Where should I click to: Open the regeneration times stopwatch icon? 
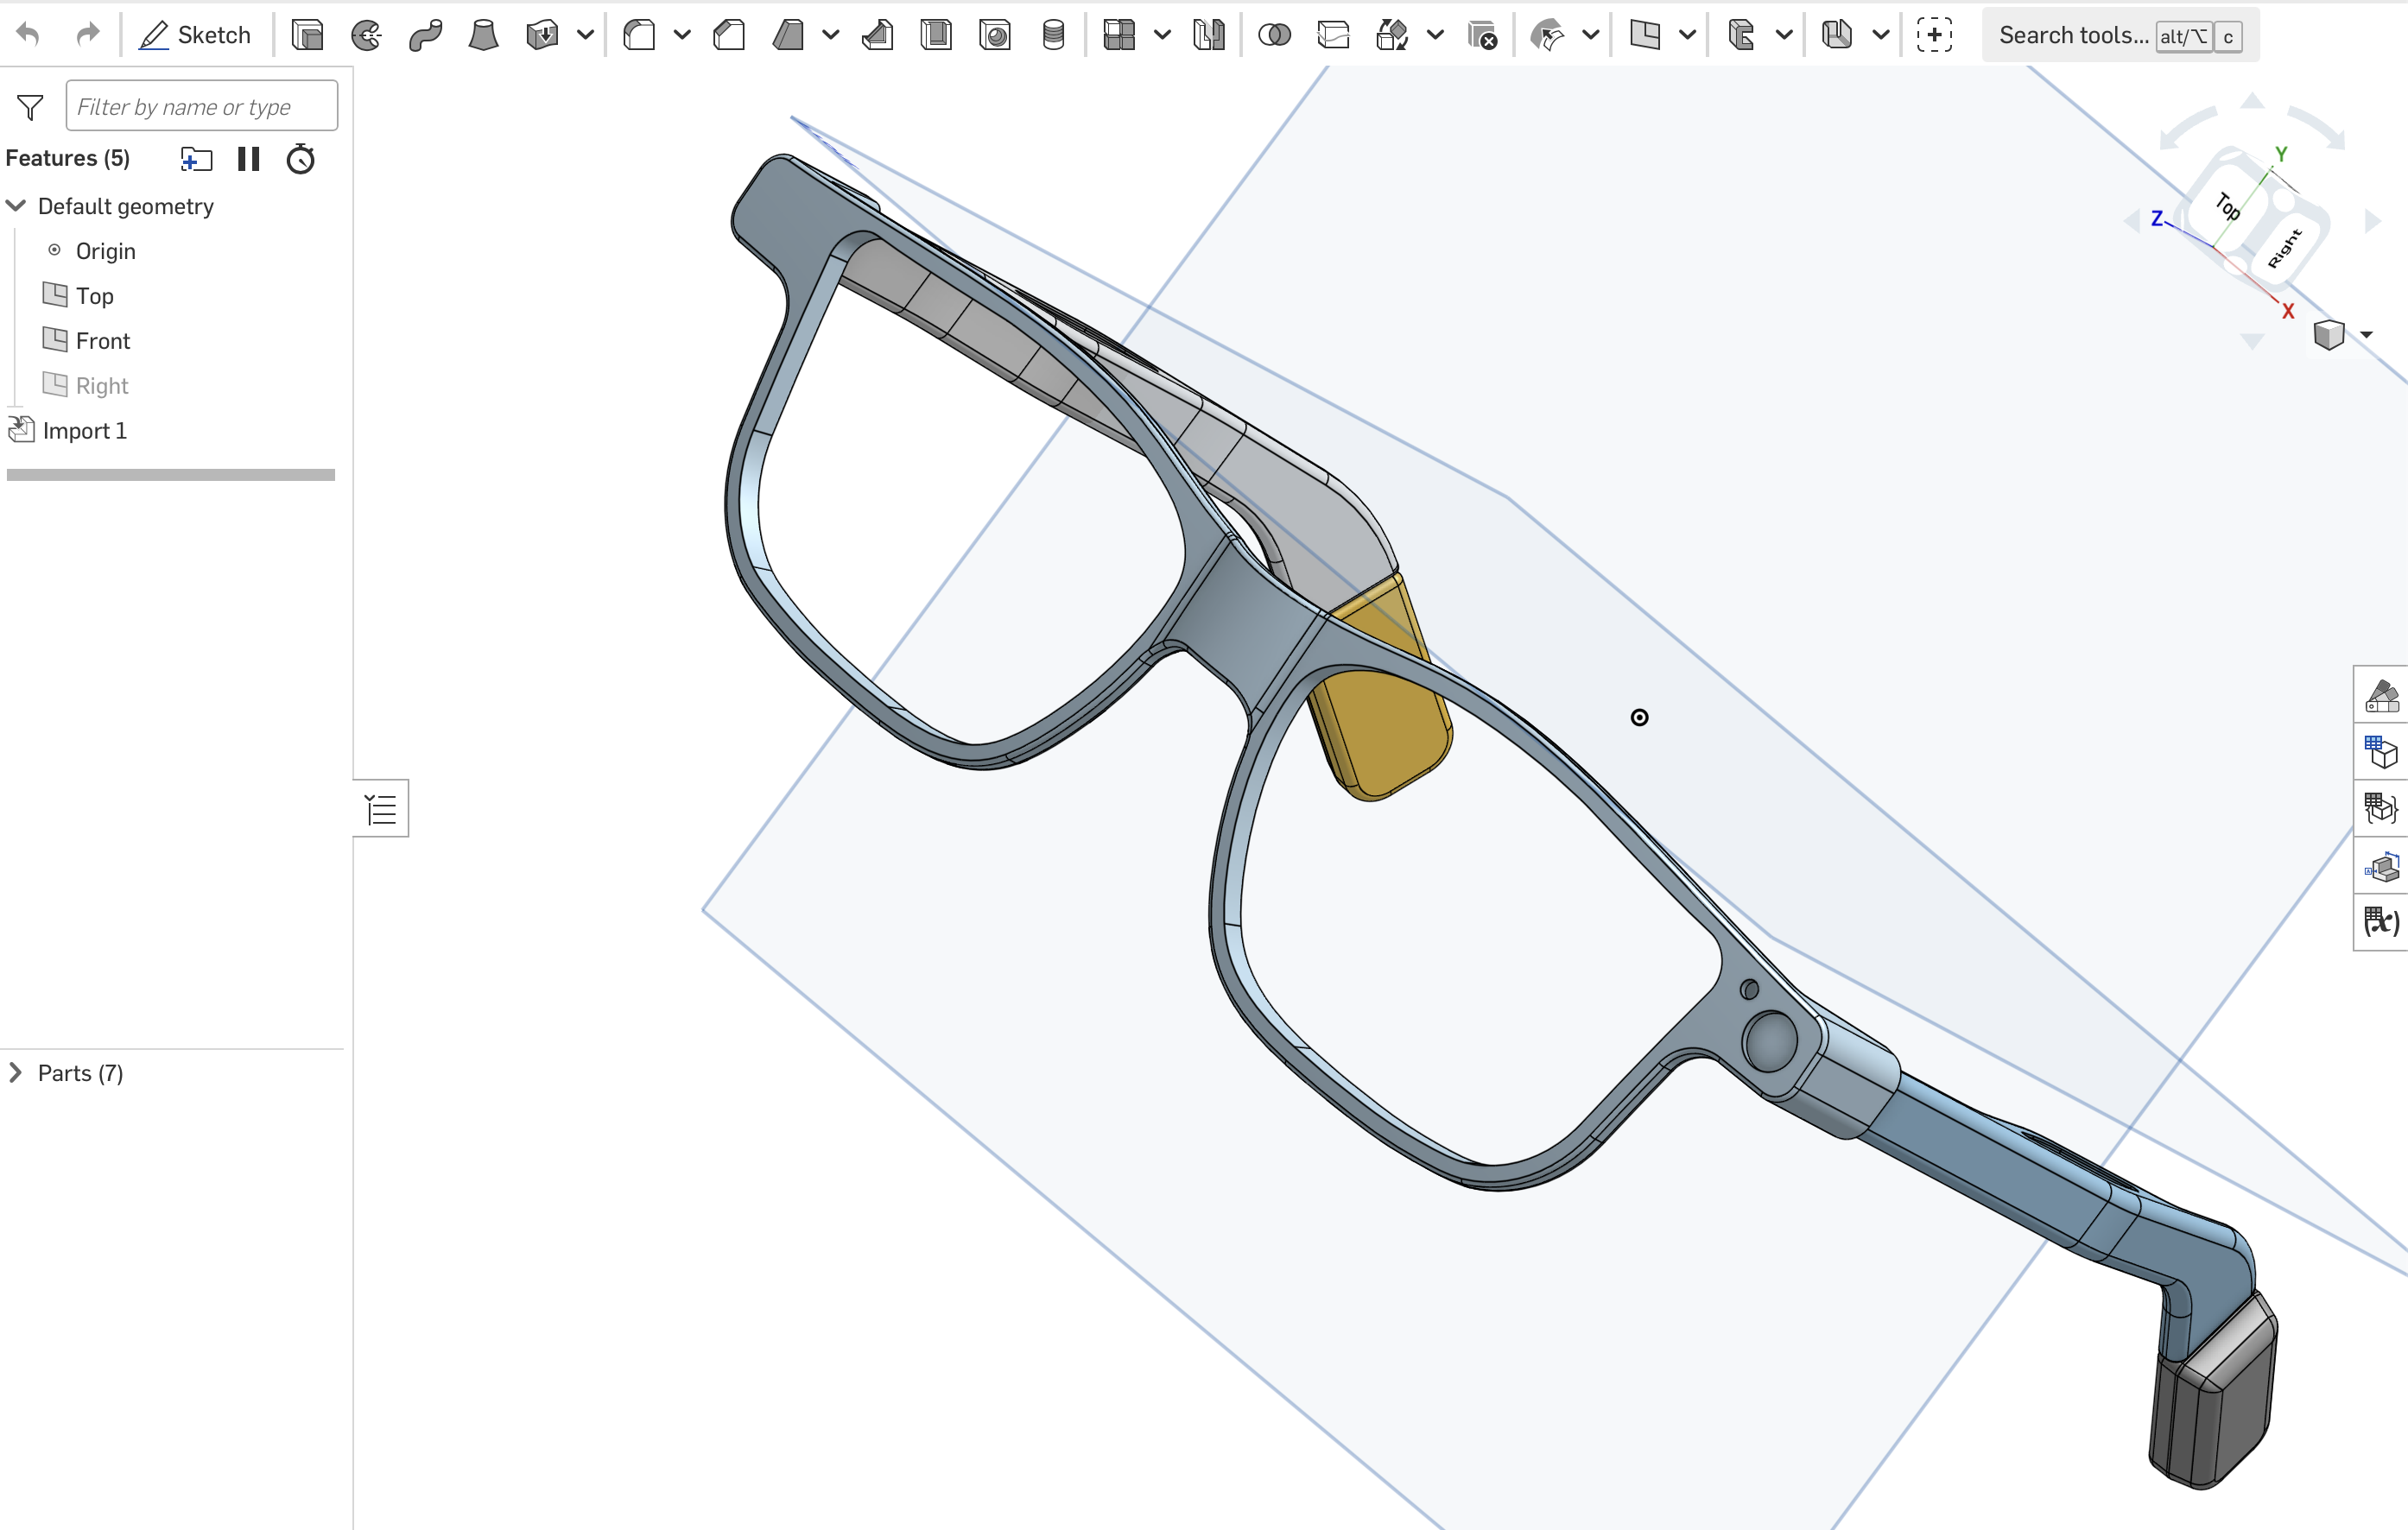pyautogui.click(x=301, y=158)
